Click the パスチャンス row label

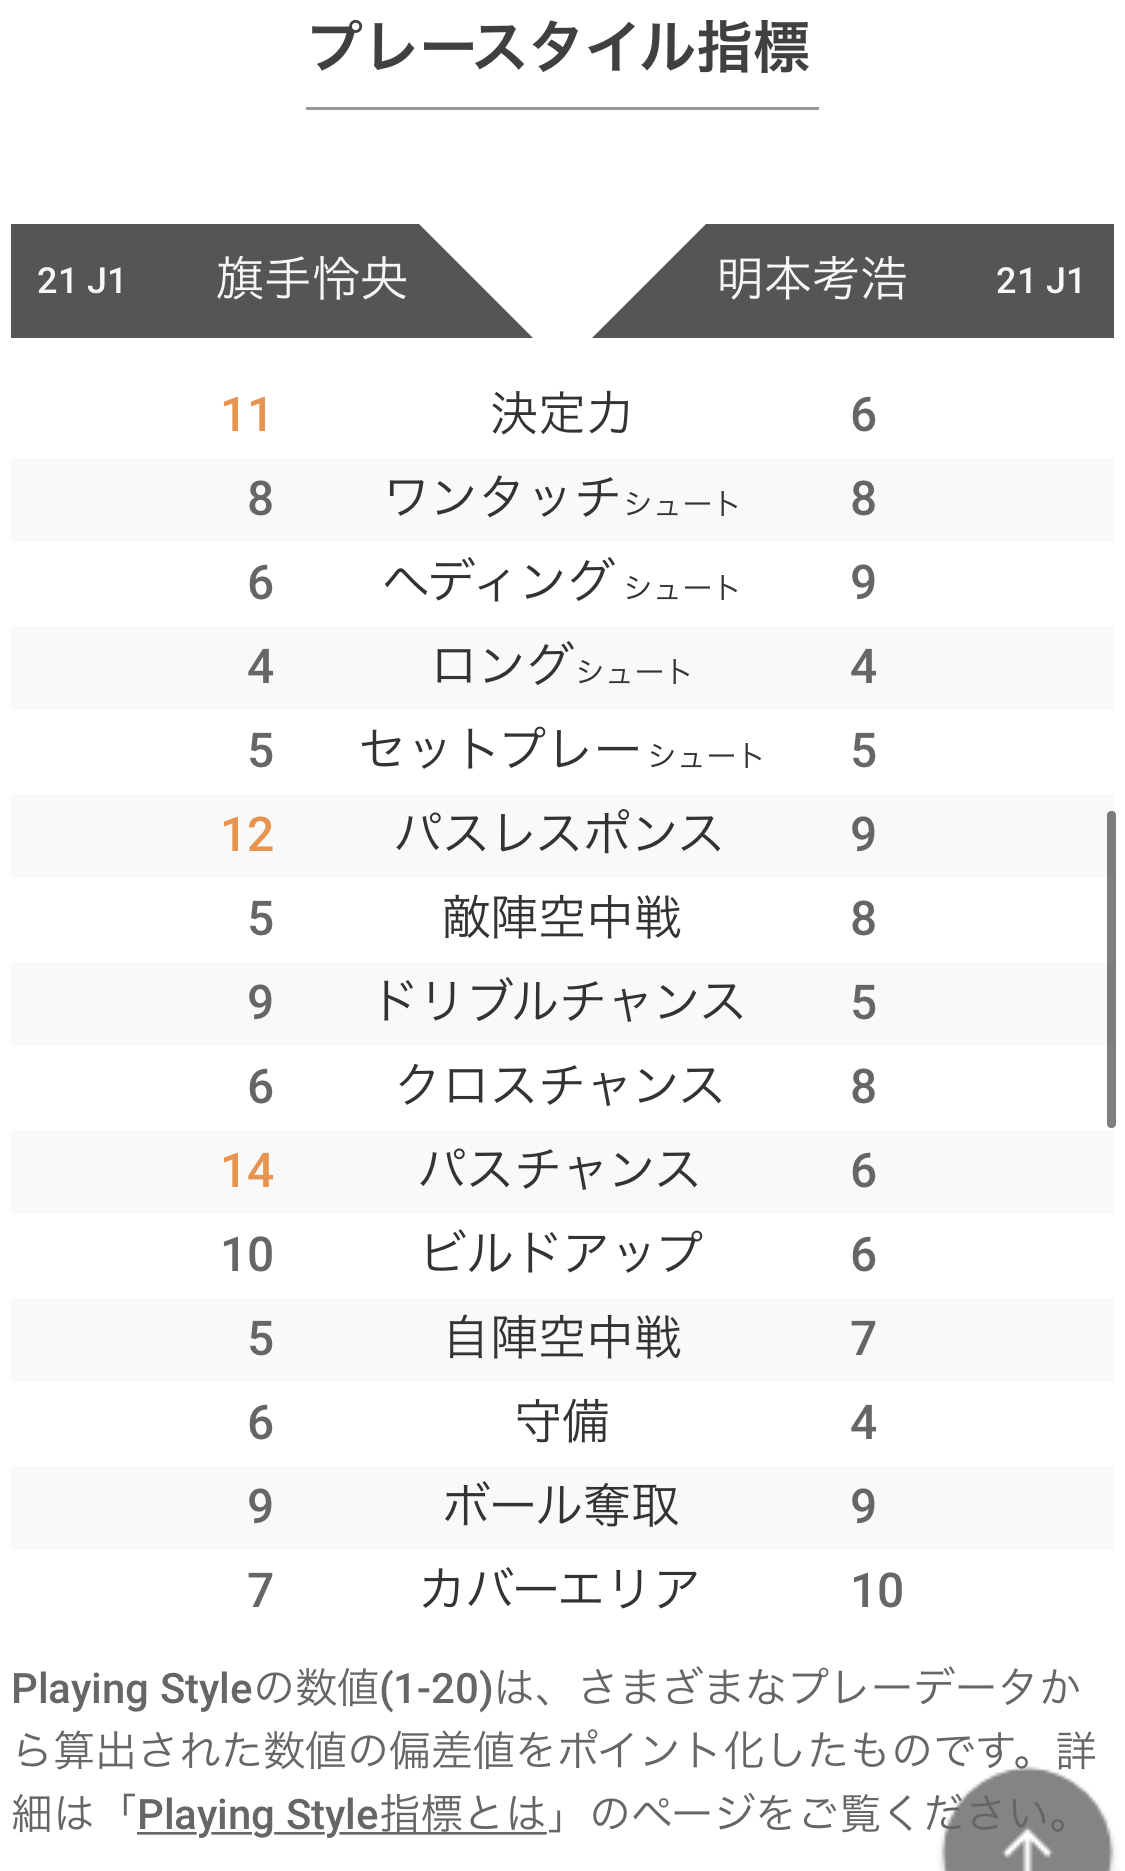tap(560, 1170)
